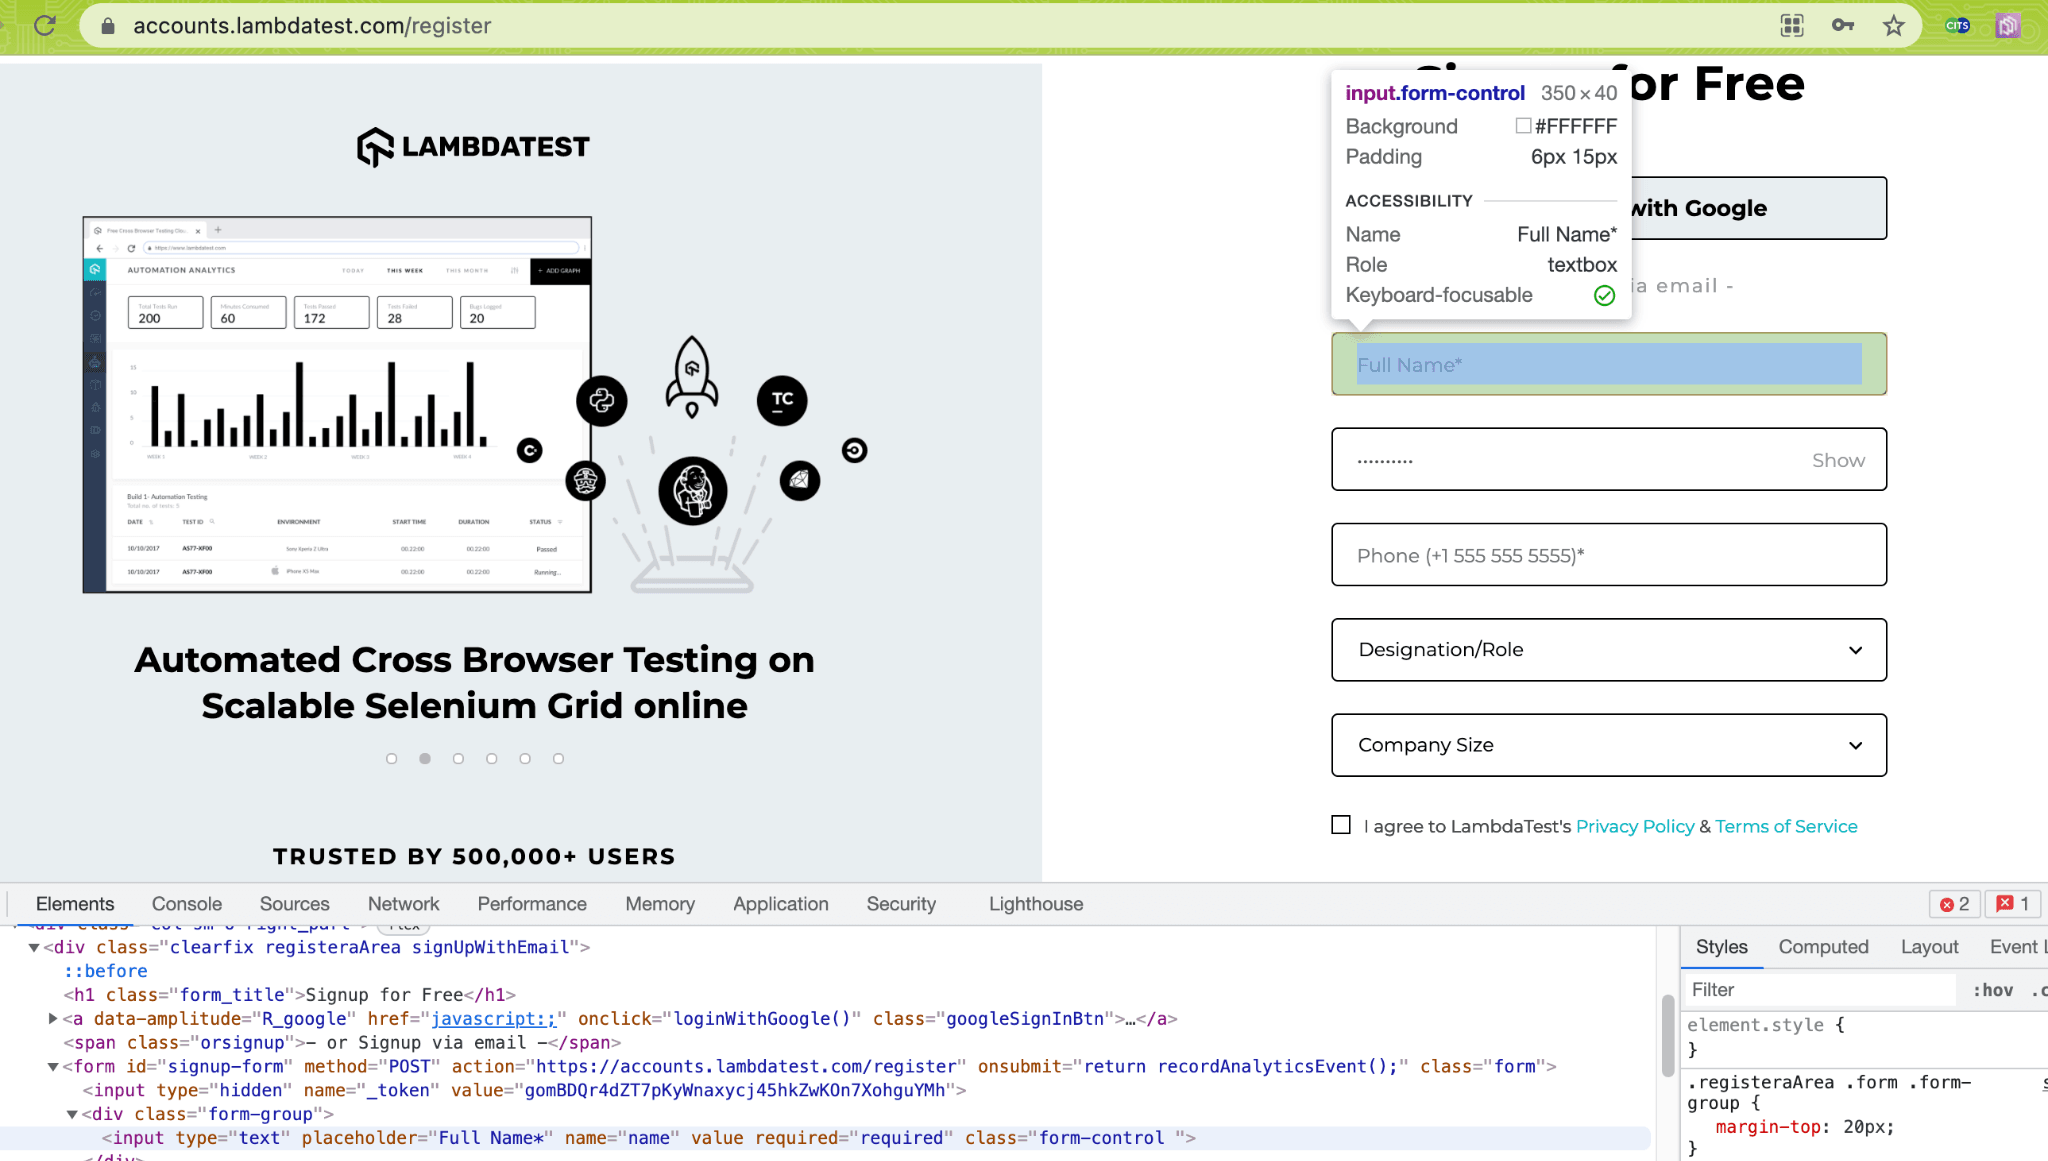Select the Full Name input DOM line

point(648,1138)
